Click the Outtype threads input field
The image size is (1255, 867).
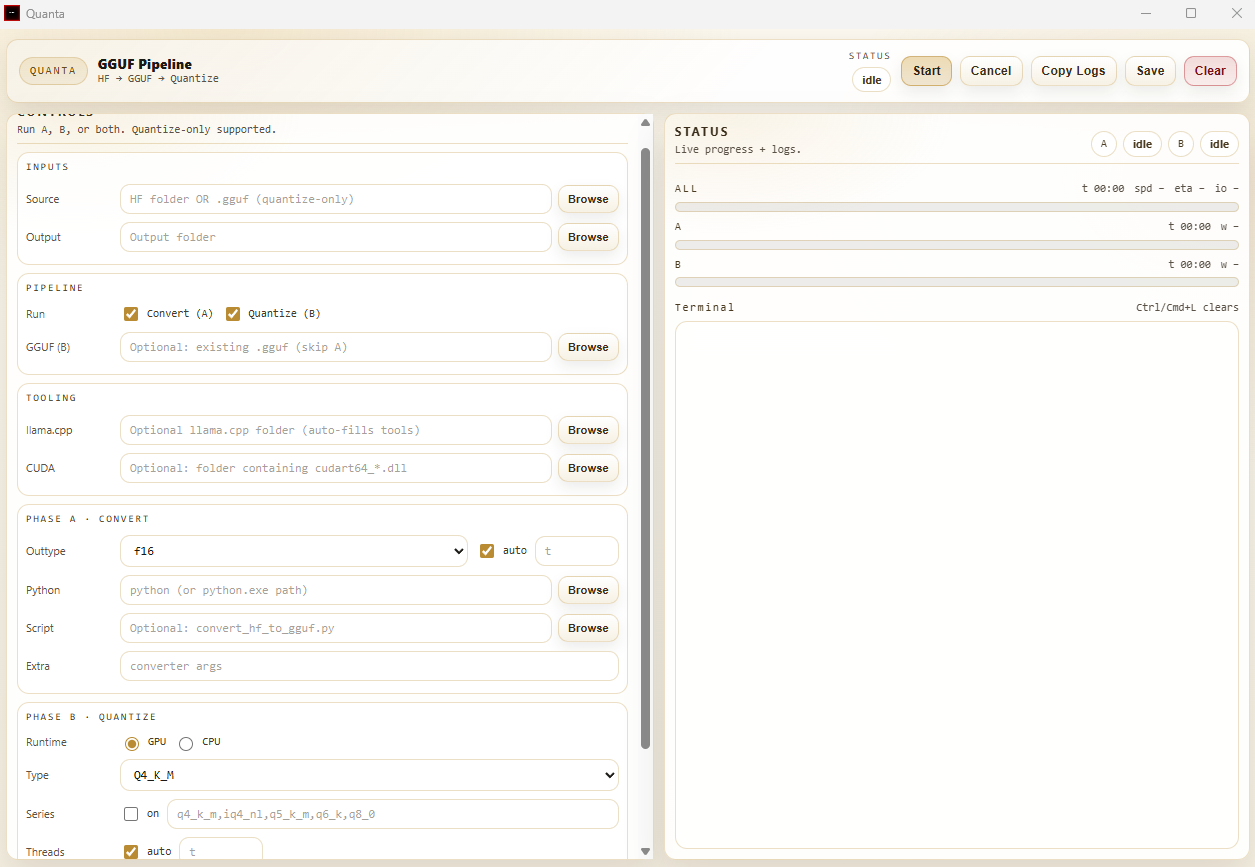[x=576, y=551]
